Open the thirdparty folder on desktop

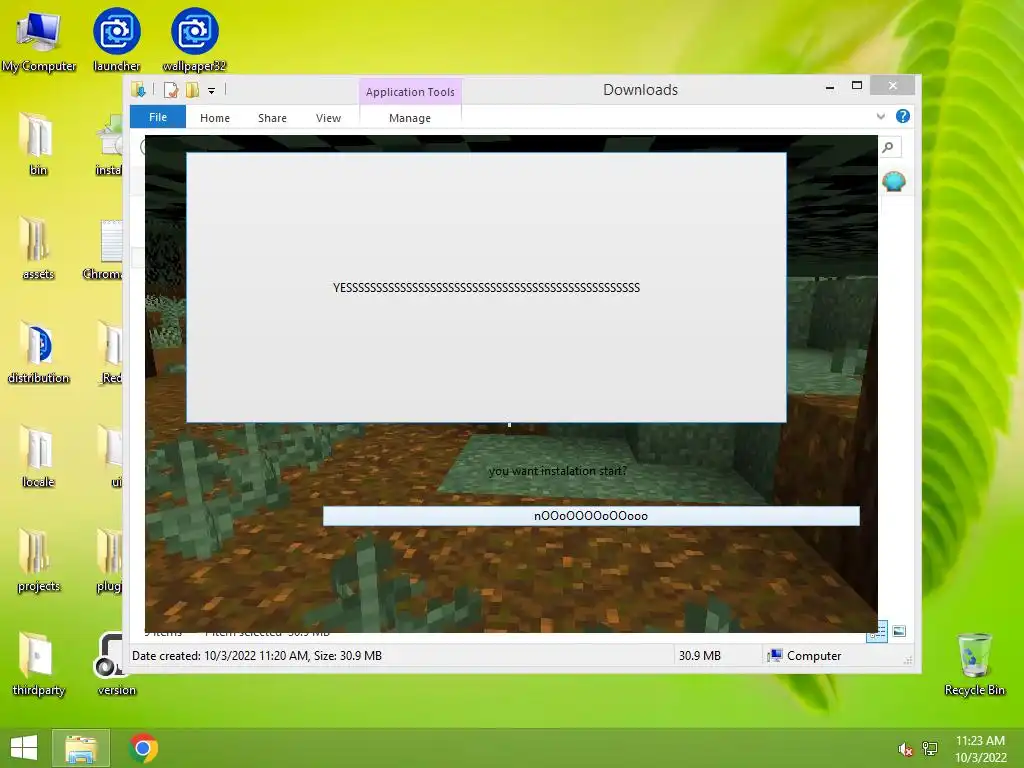pos(38,664)
